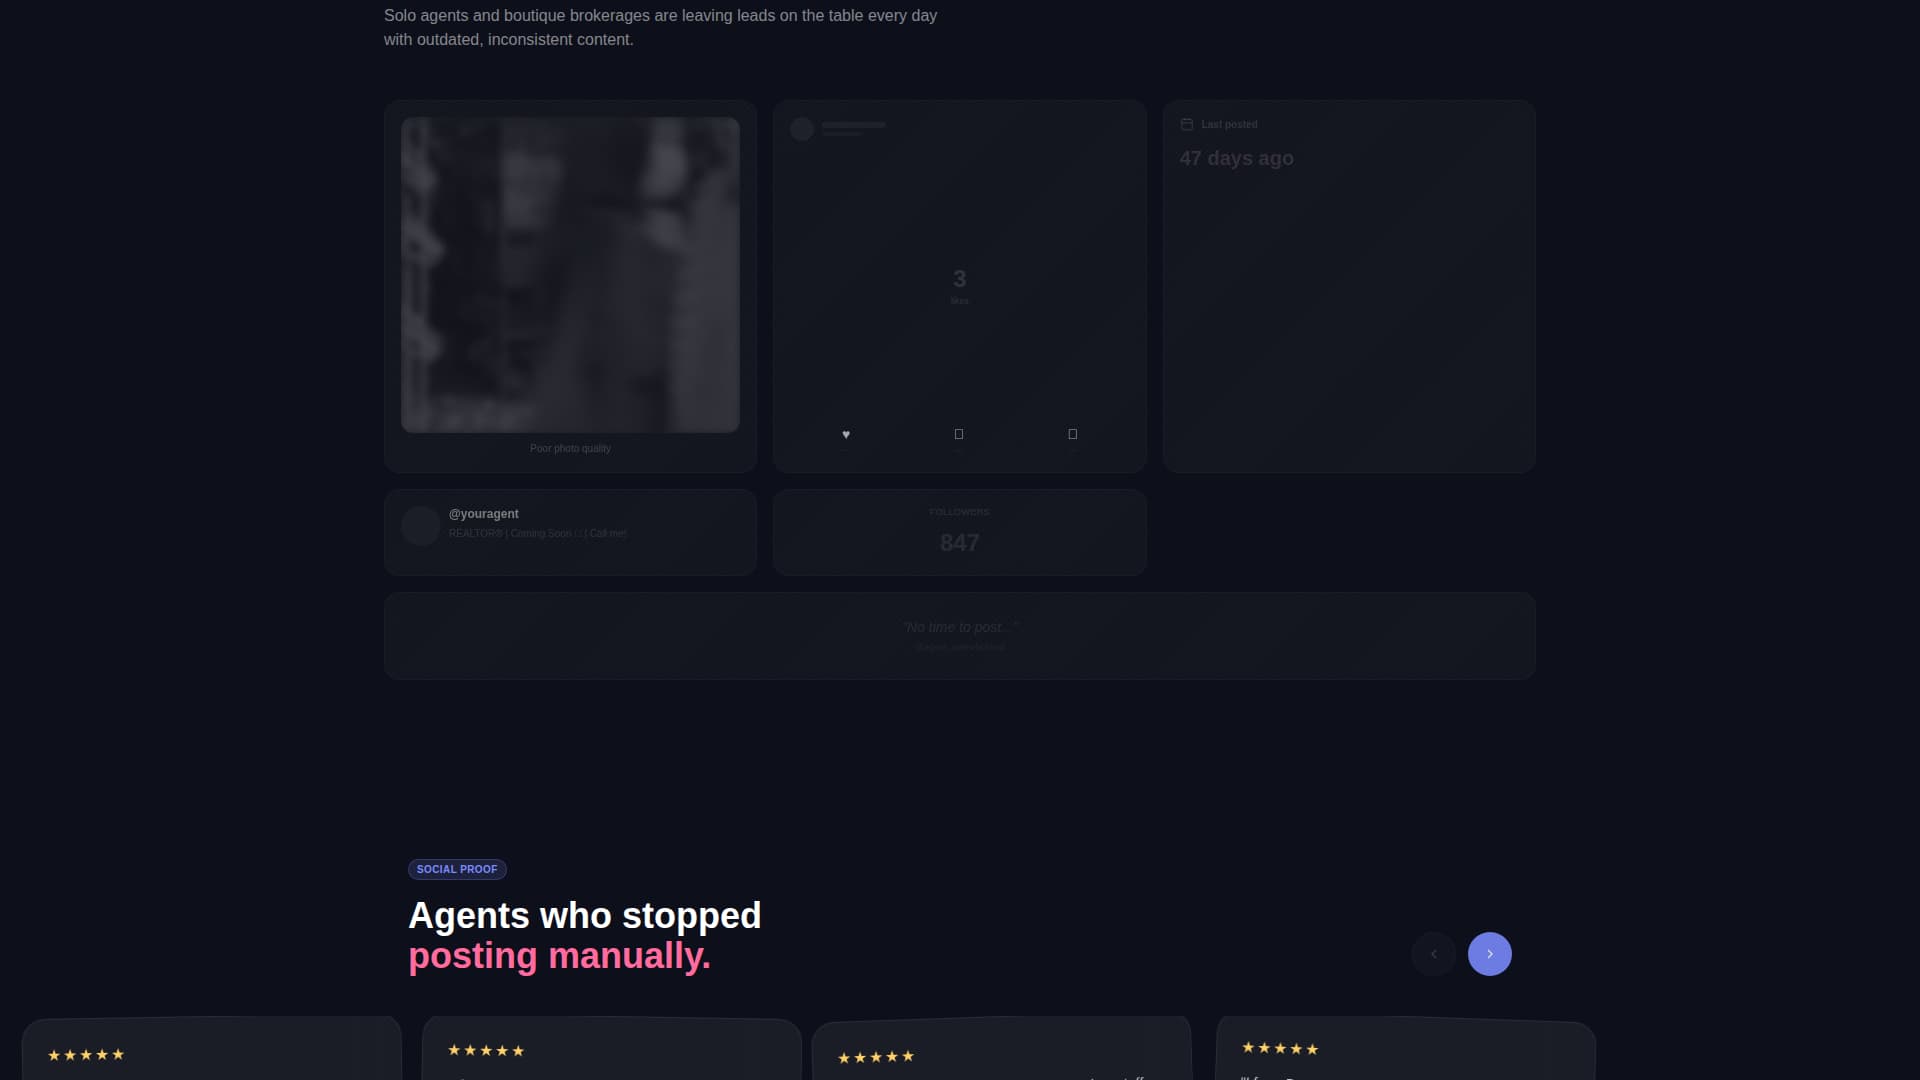The height and width of the screenshot is (1080, 1920).
Task: Click the calendar icon next to Last posted
Action: coord(1187,124)
